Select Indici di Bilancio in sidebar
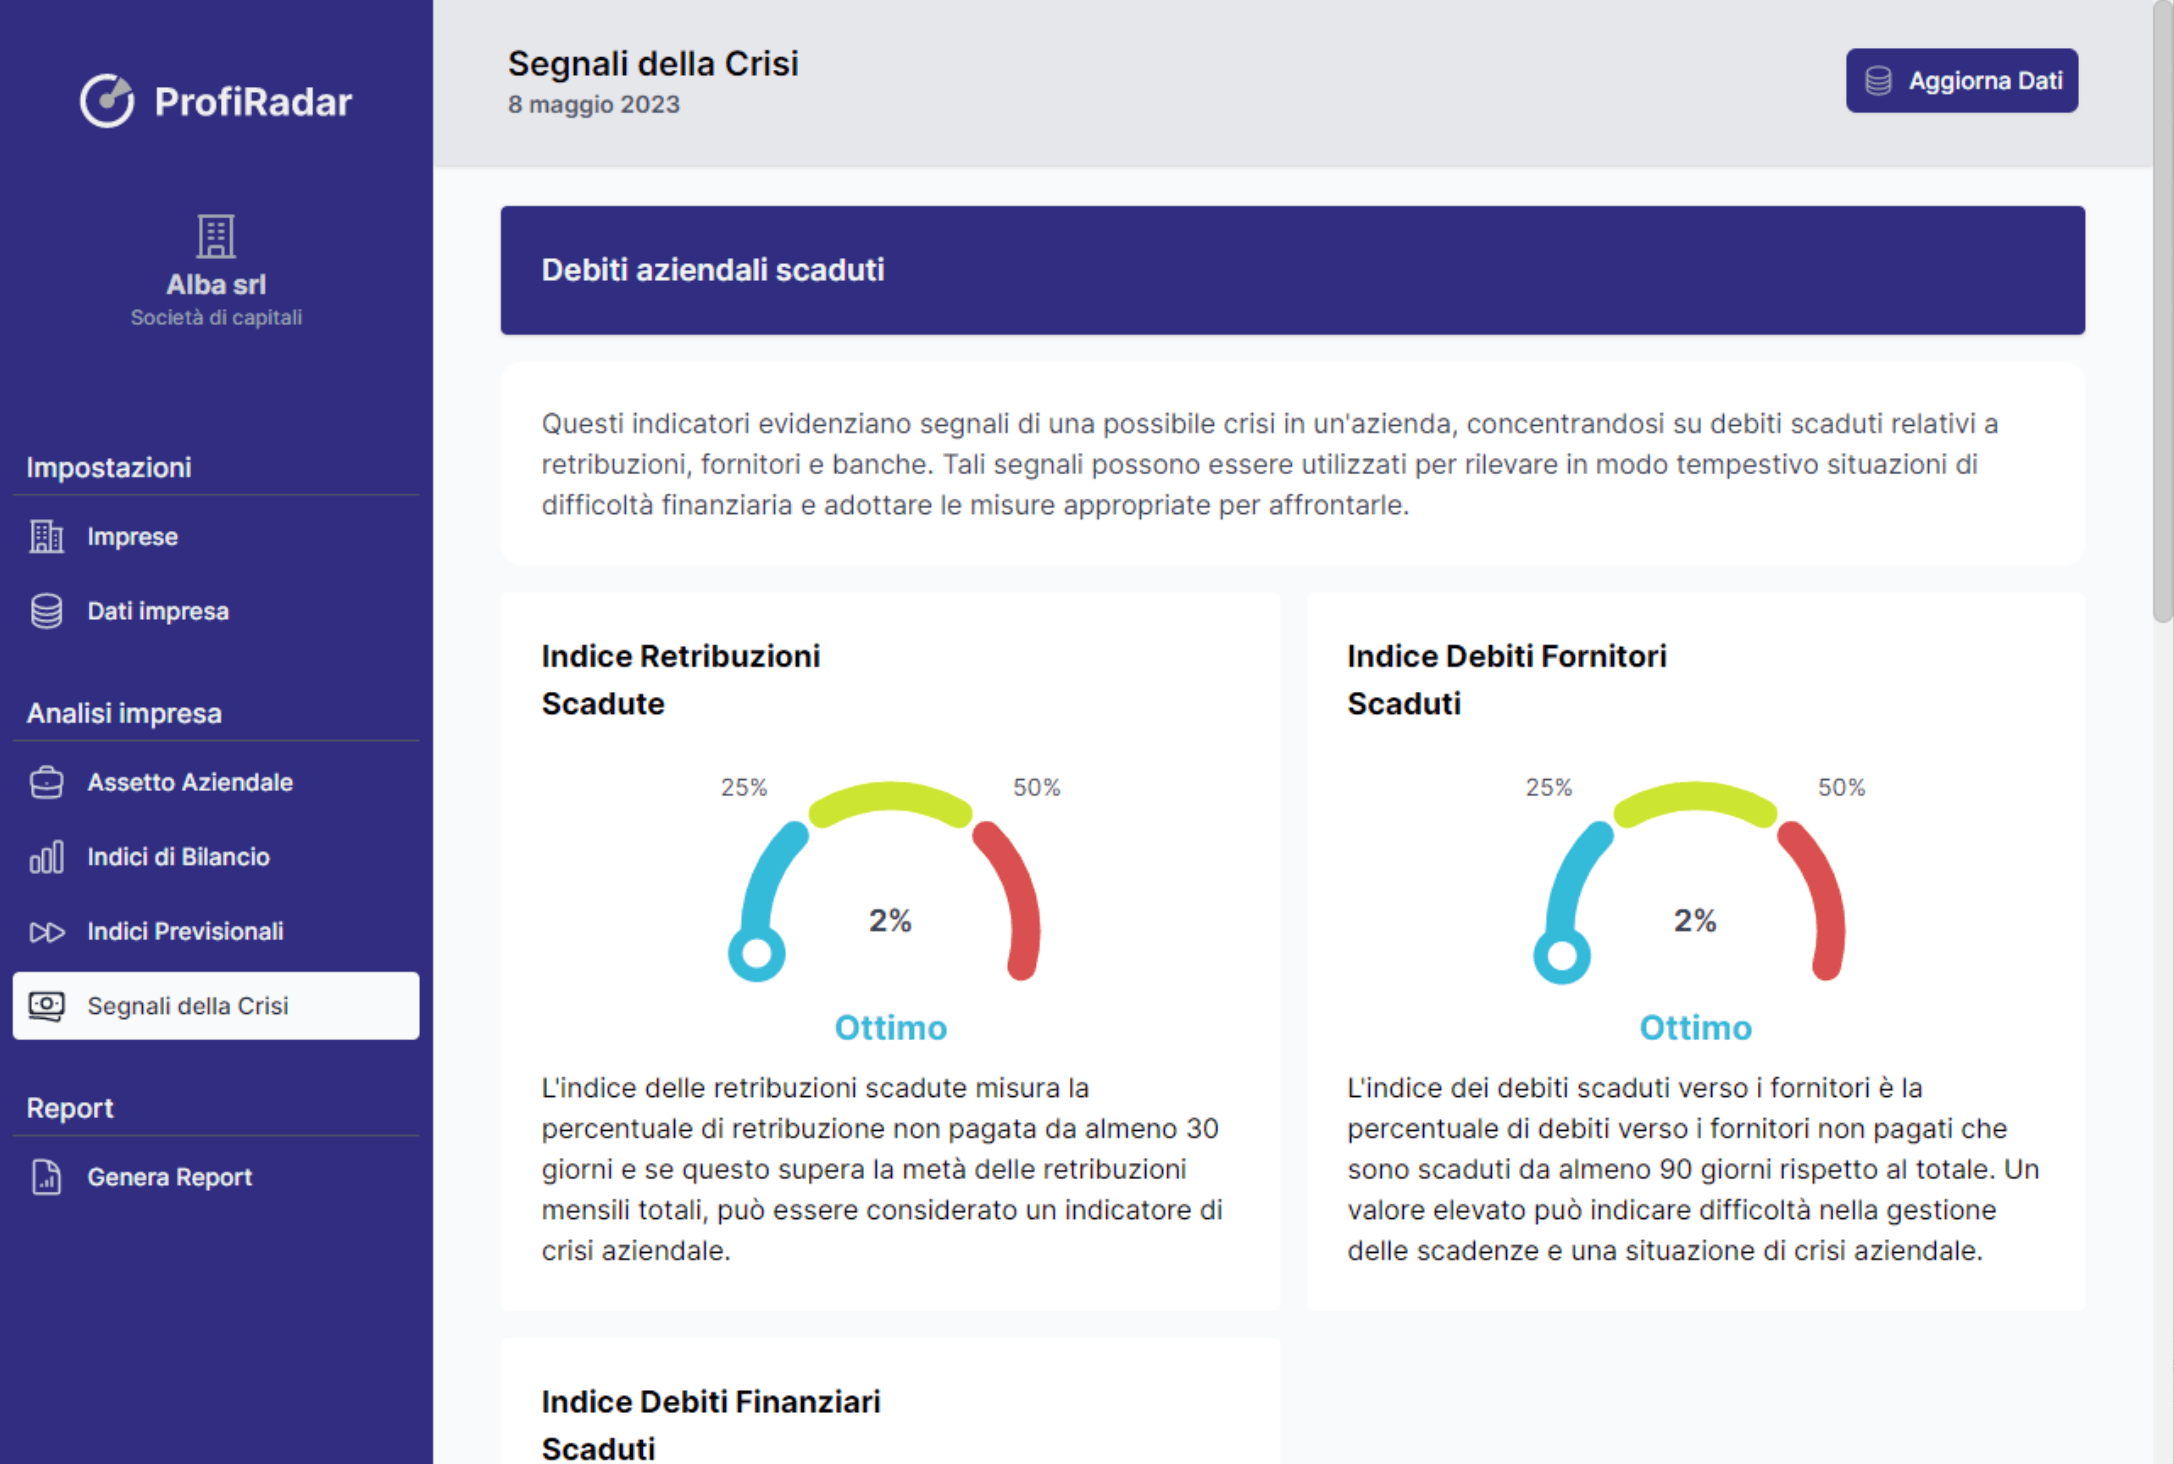Screen dimensions: 2174x1464 pyautogui.click(x=178, y=857)
